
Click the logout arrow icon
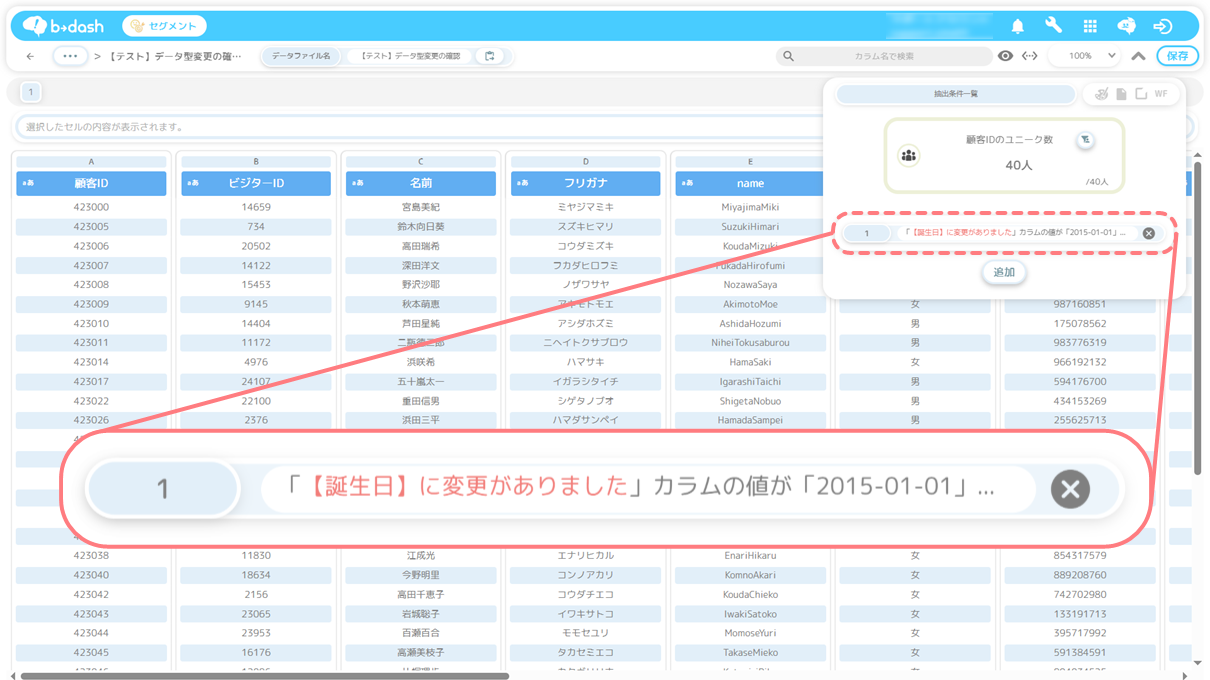[x=1162, y=26]
